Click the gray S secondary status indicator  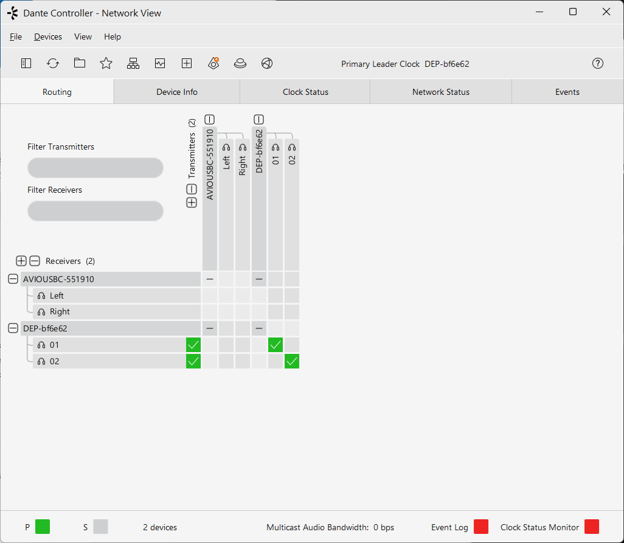point(101,527)
